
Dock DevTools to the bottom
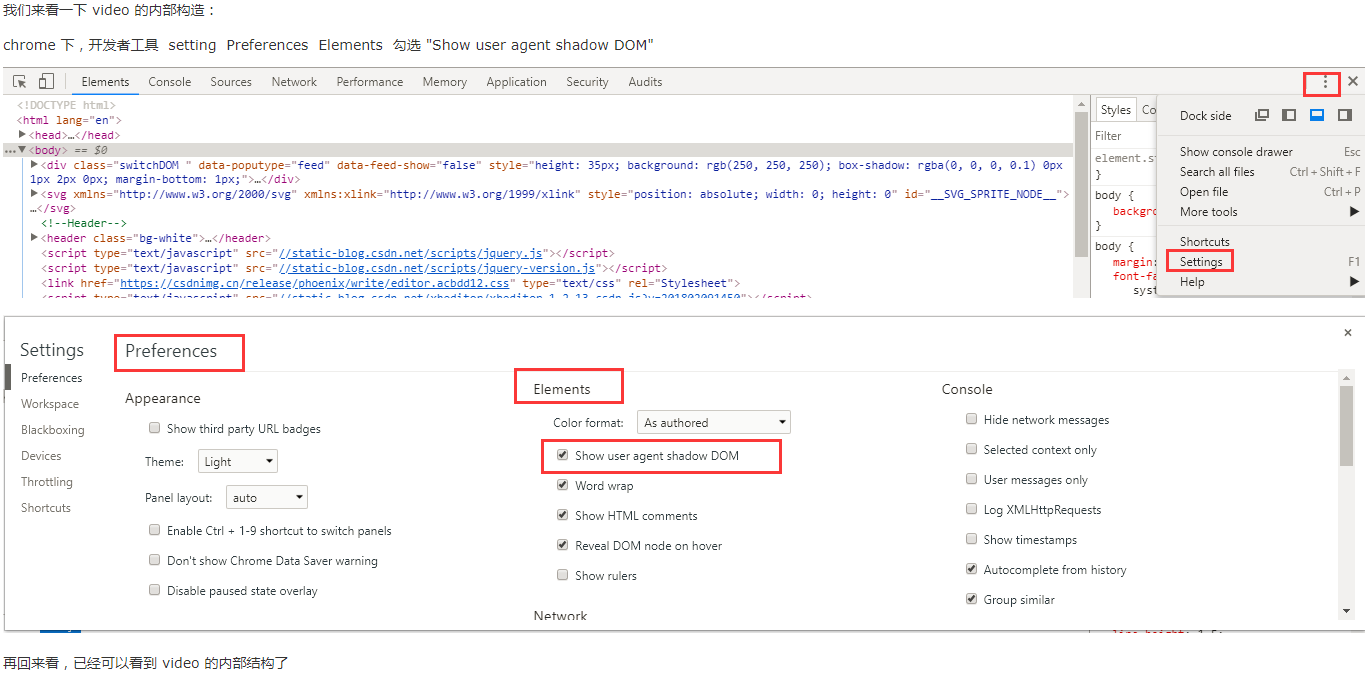(x=1317, y=115)
